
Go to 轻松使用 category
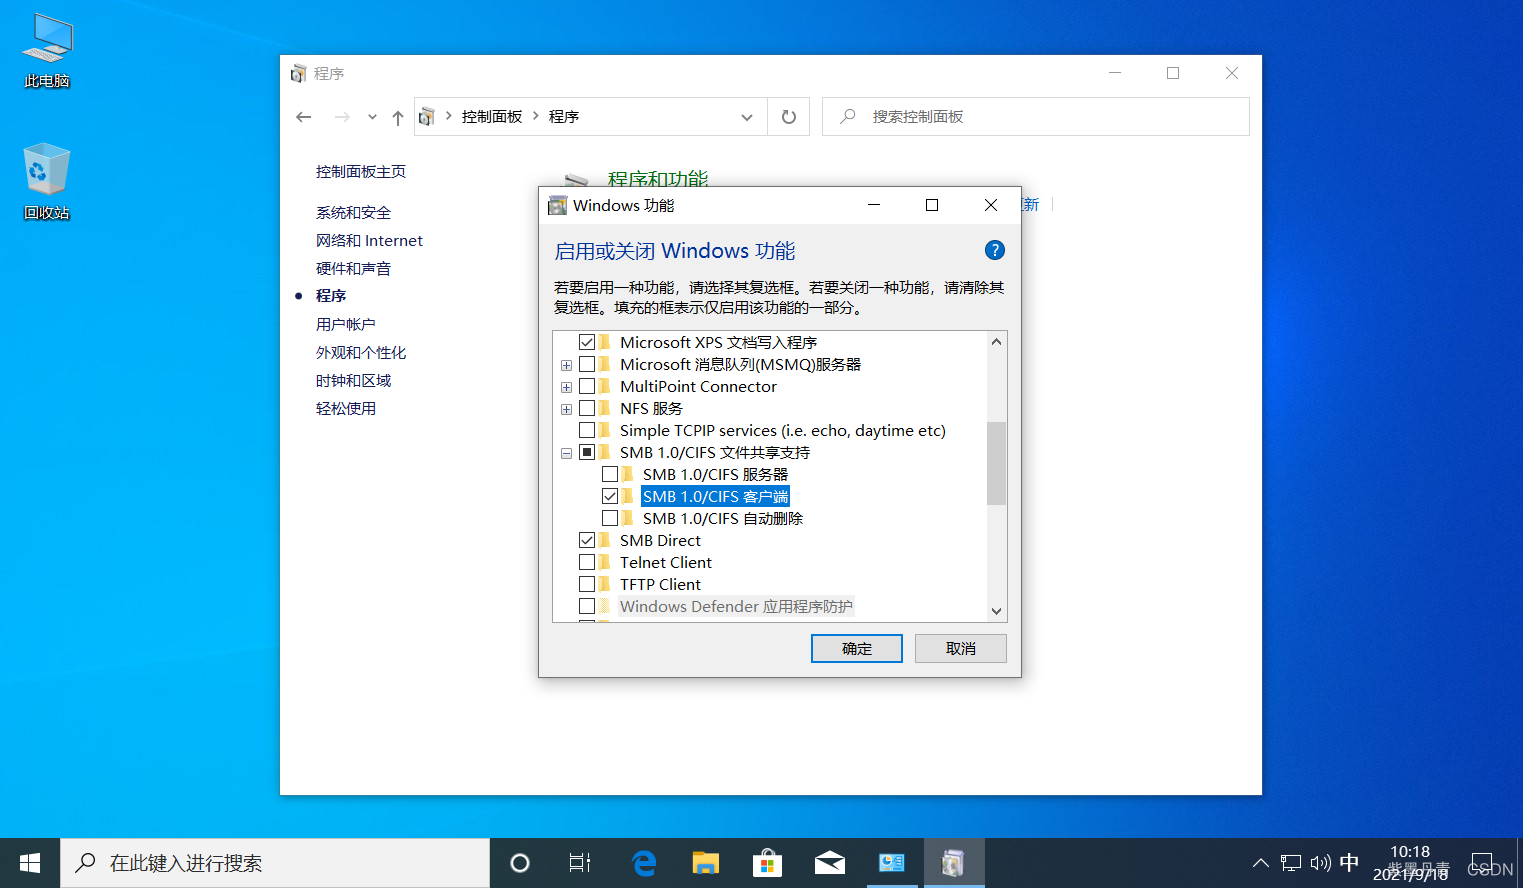[x=346, y=409]
